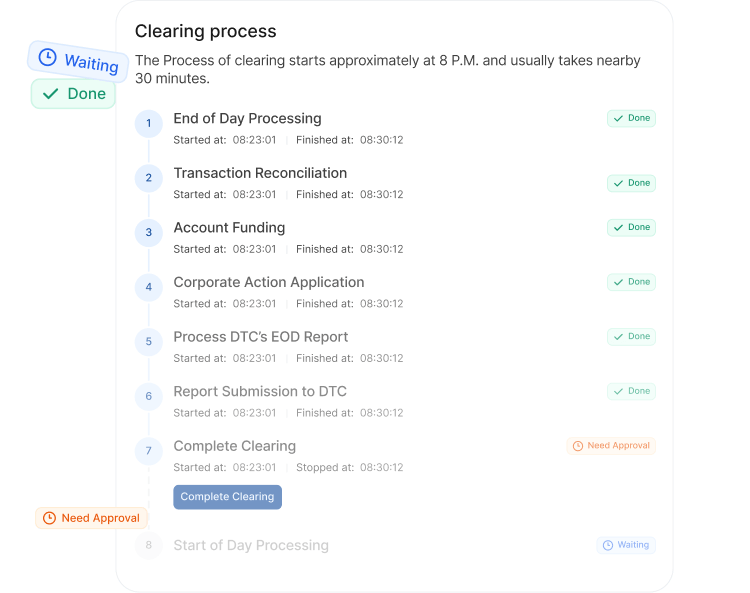Click the step 5 number indicator
The height and width of the screenshot is (593, 750).
click(149, 341)
